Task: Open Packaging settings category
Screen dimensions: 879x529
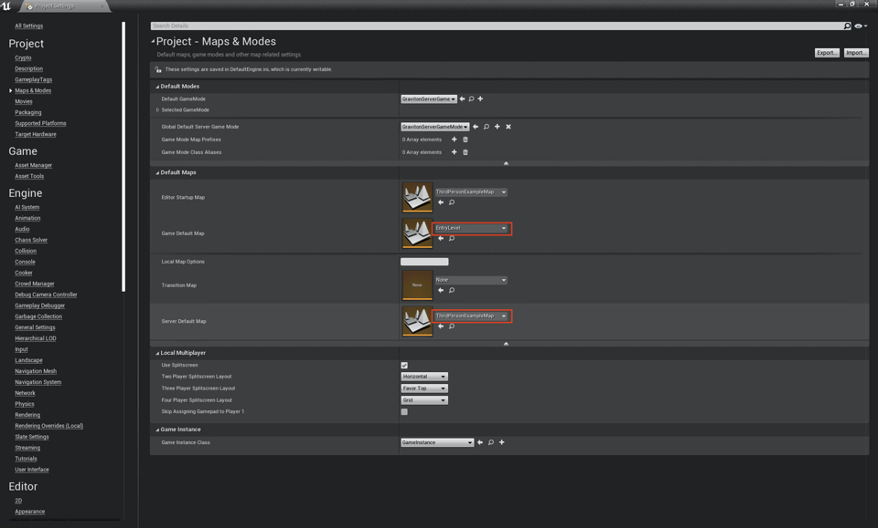Action: pos(28,112)
